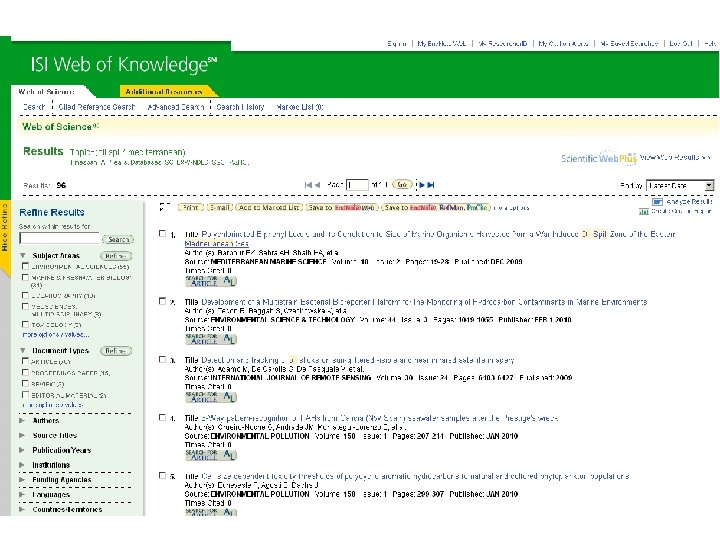
Task: Collapse Document Types section
Action: coord(22,350)
